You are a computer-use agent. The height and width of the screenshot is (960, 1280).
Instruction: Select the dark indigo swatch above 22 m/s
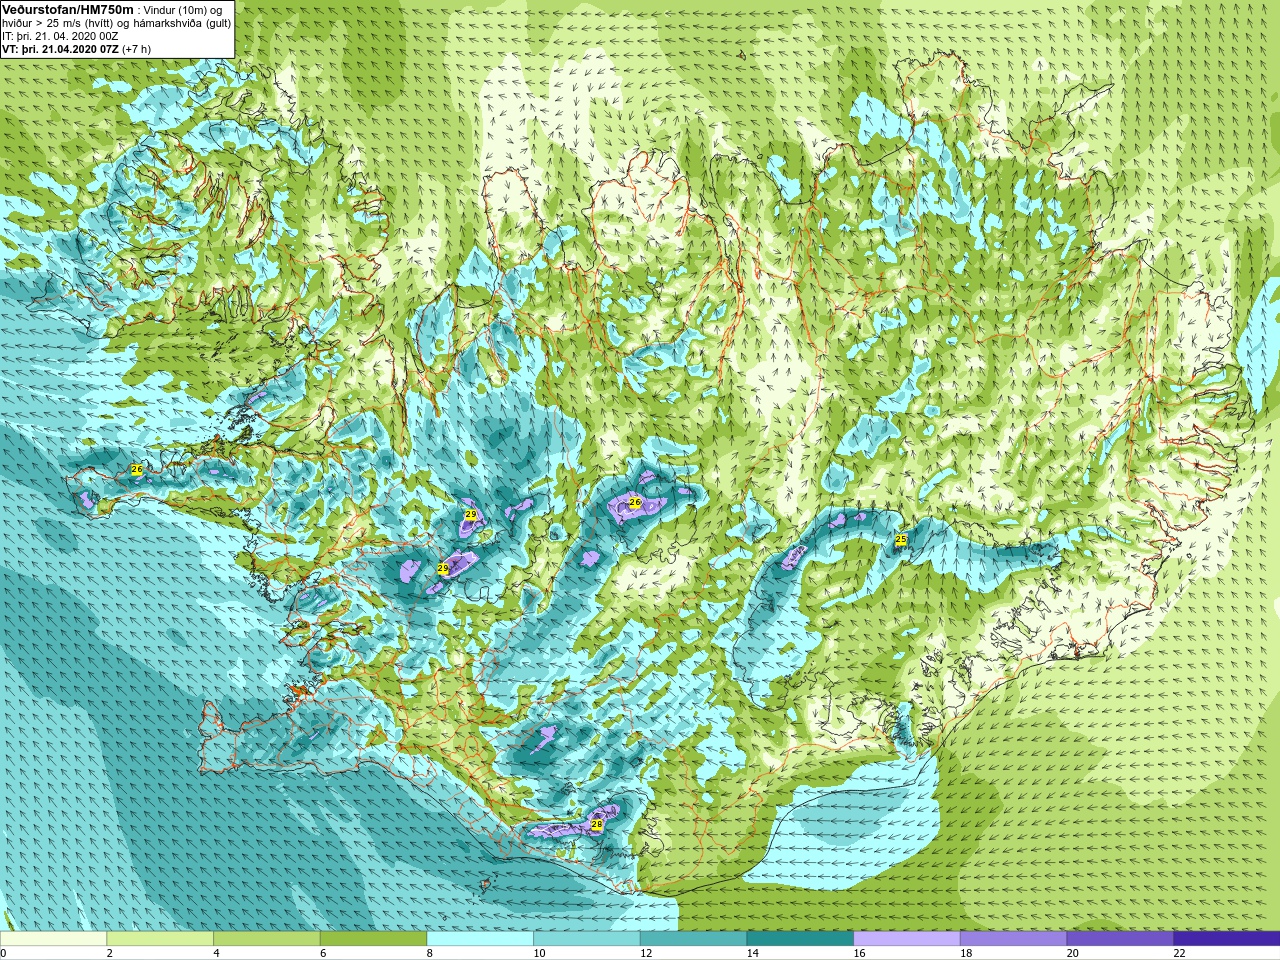[x=1227, y=939]
